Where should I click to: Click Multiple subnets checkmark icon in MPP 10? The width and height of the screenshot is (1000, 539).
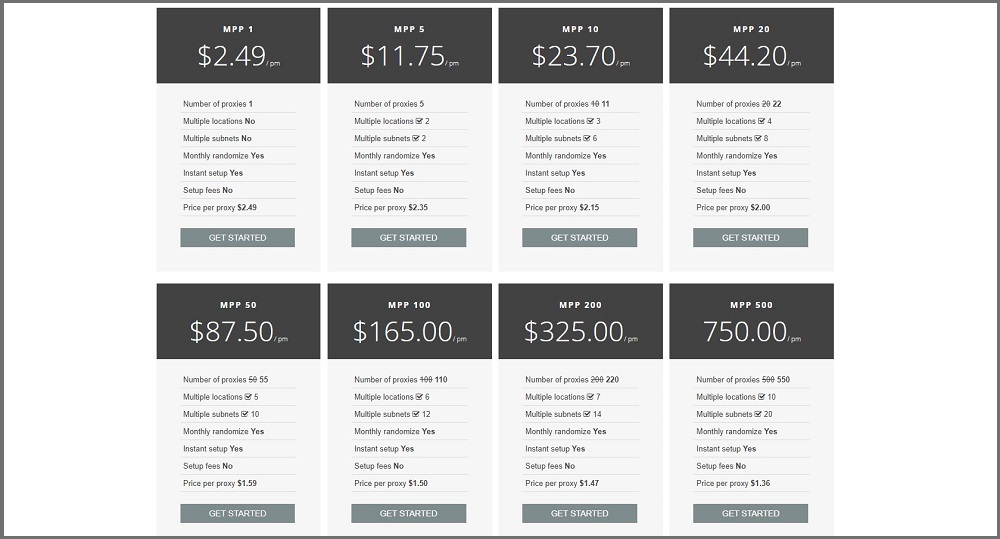pos(587,138)
